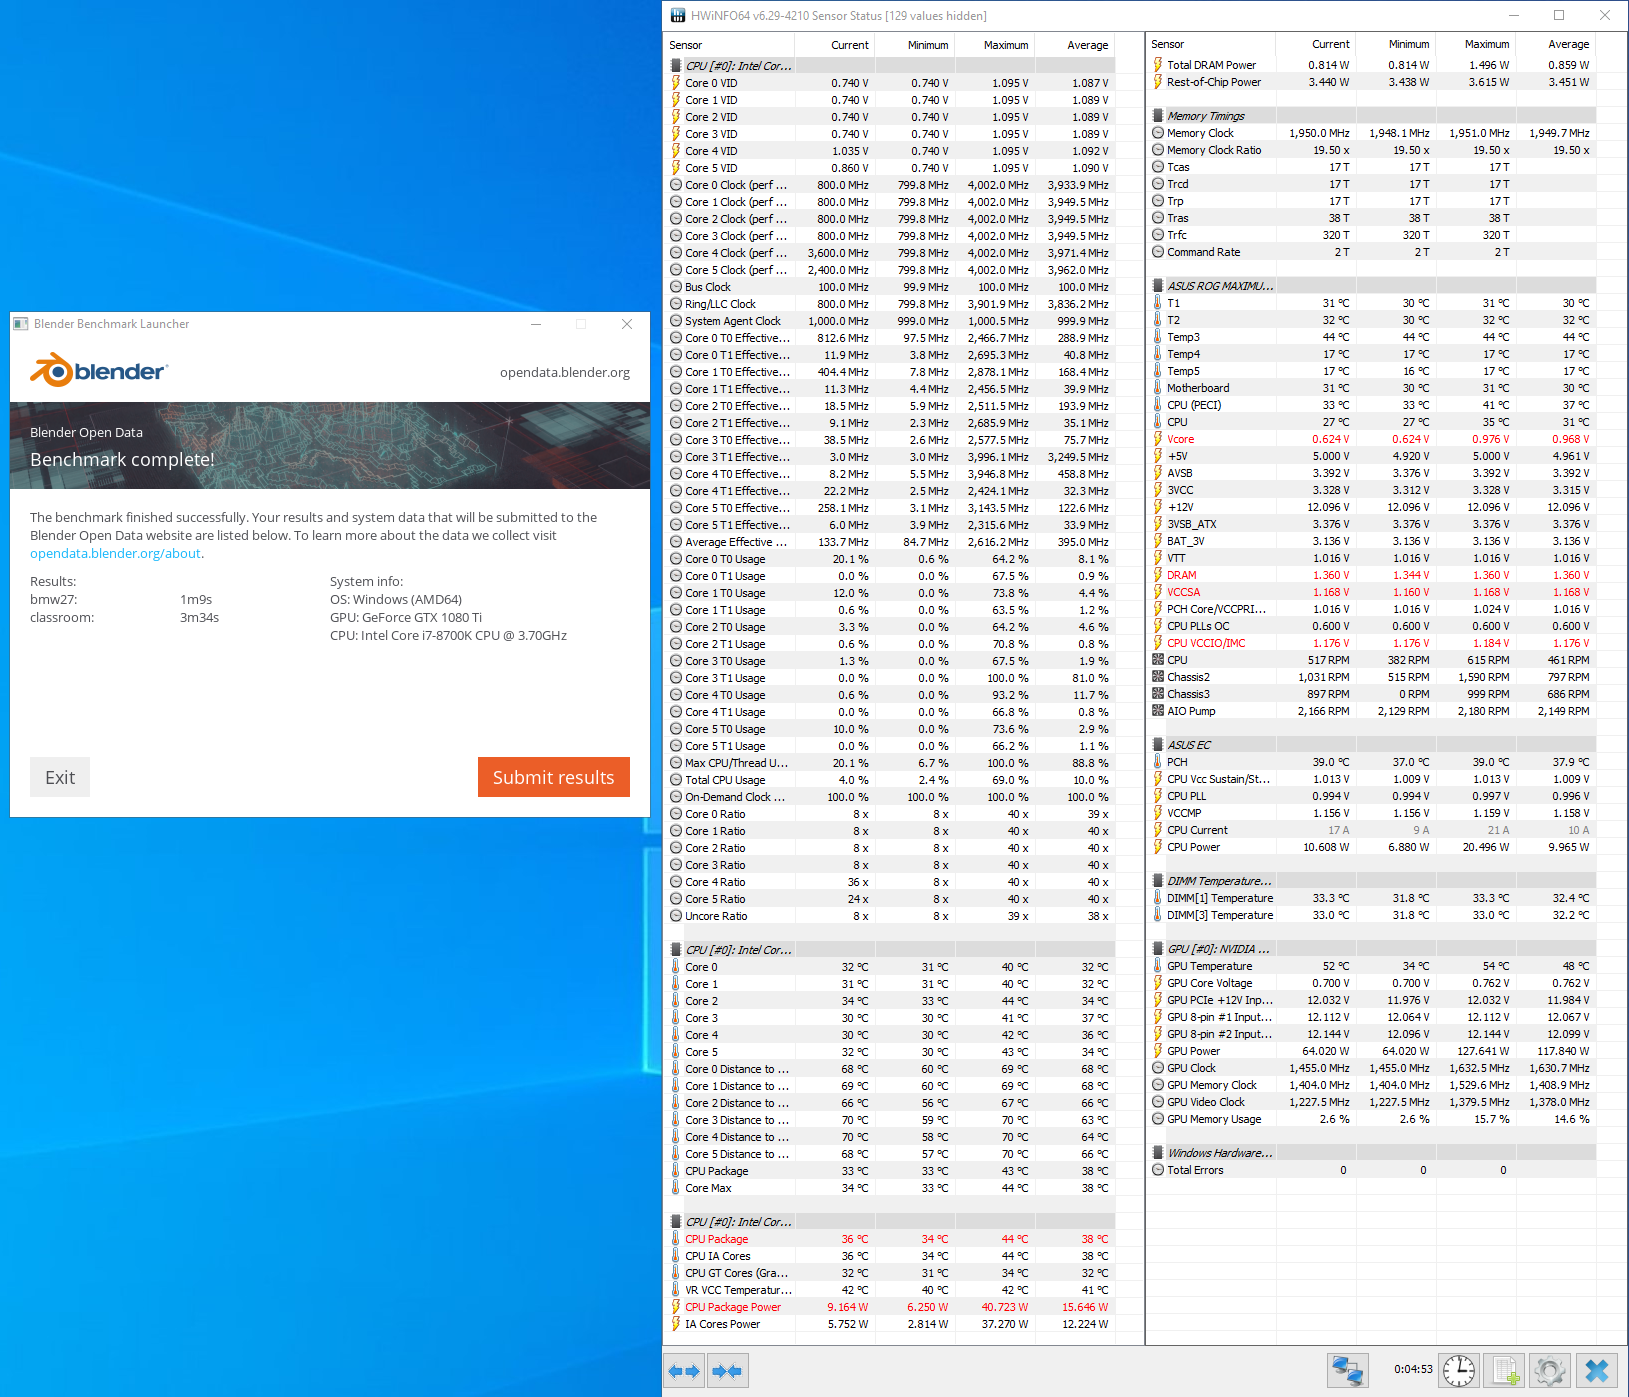This screenshot has height=1397, width=1629.
Task: Select the CPU Current row
Action: coord(1371,830)
